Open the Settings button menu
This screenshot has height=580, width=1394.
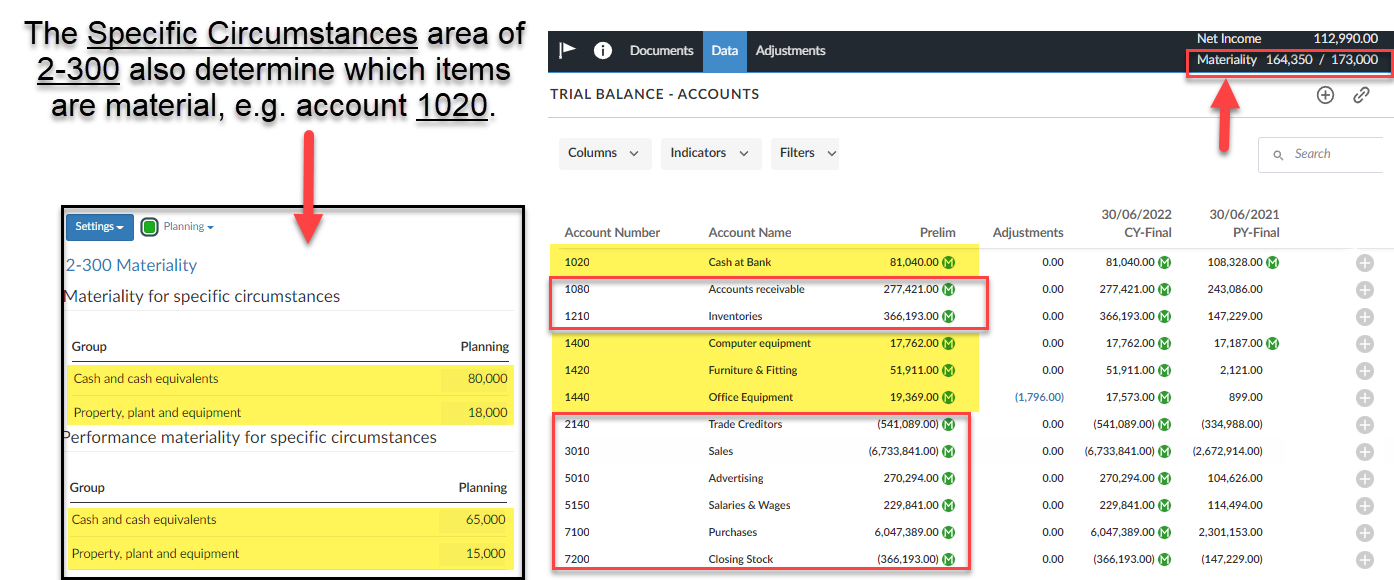tap(99, 227)
